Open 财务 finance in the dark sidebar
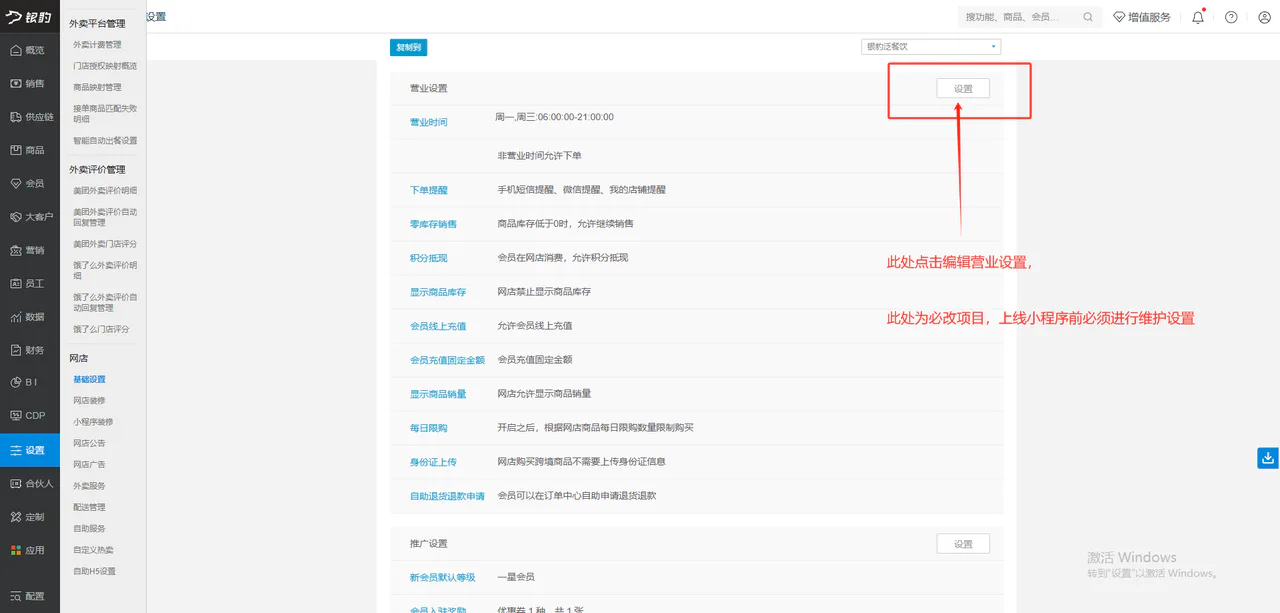 (30, 350)
